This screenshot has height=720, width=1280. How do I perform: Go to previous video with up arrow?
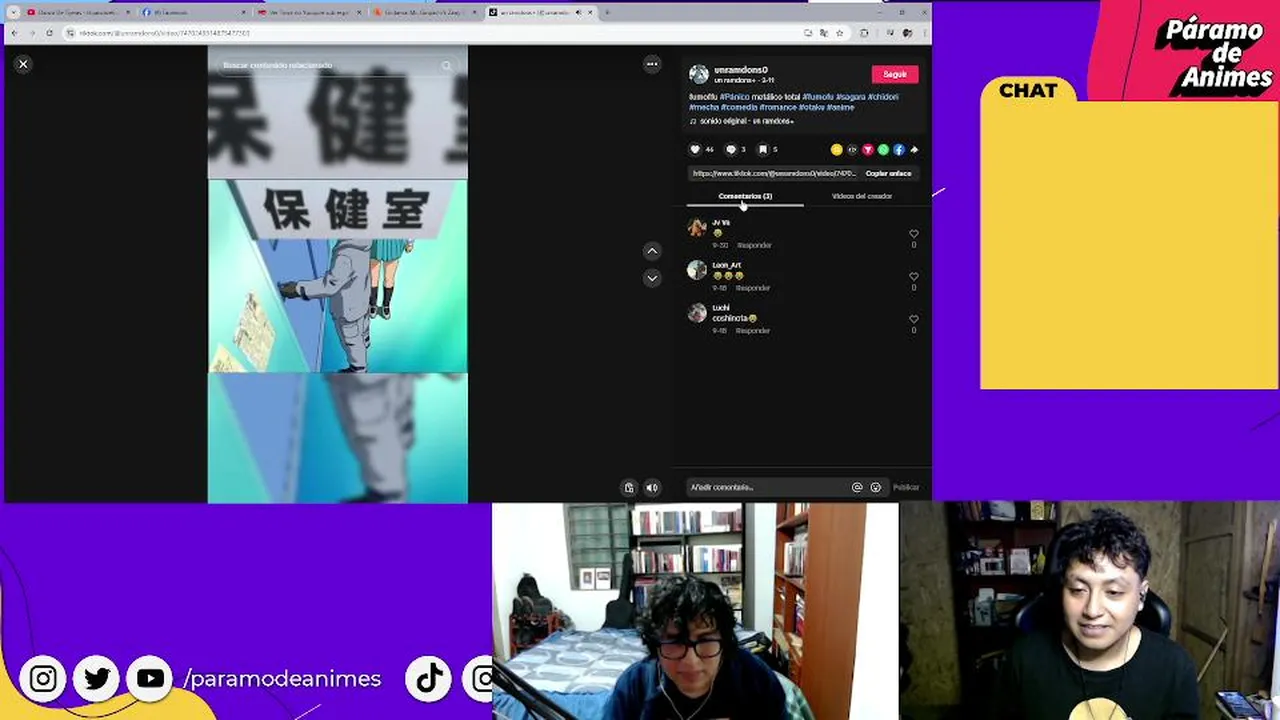(x=652, y=251)
